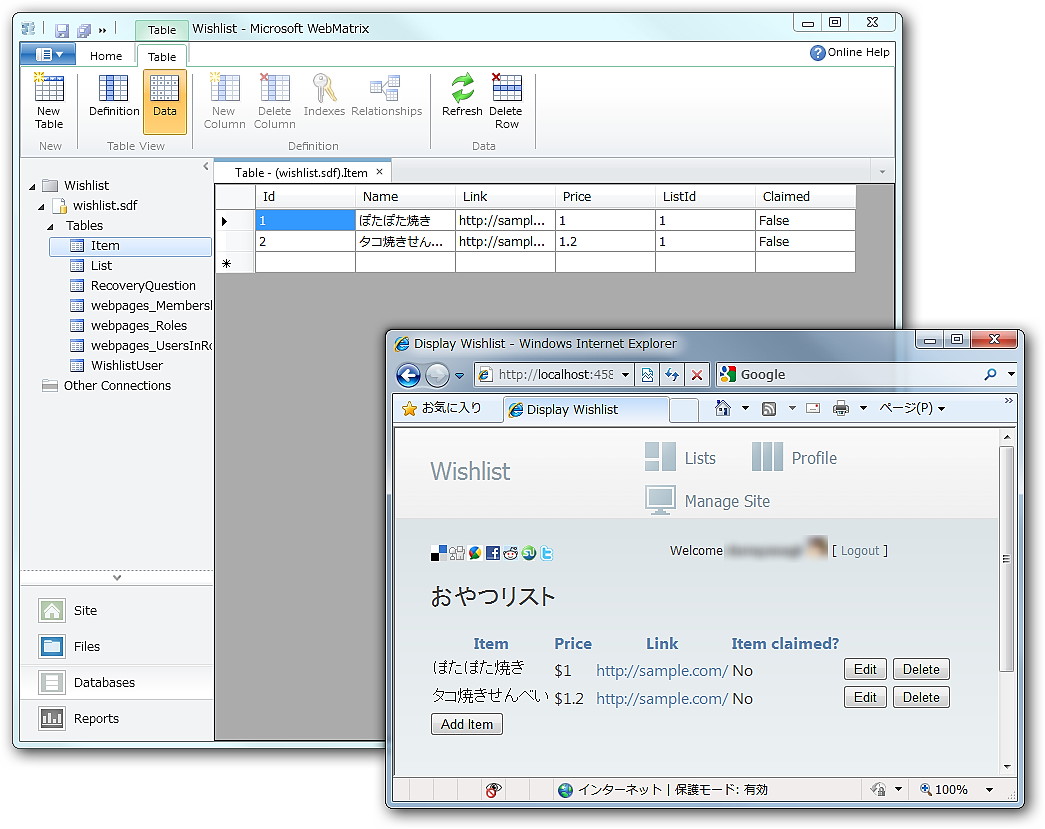The image size is (1045, 829).
Task: Click the IE RSS feeds icon
Action: tap(768, 409)
